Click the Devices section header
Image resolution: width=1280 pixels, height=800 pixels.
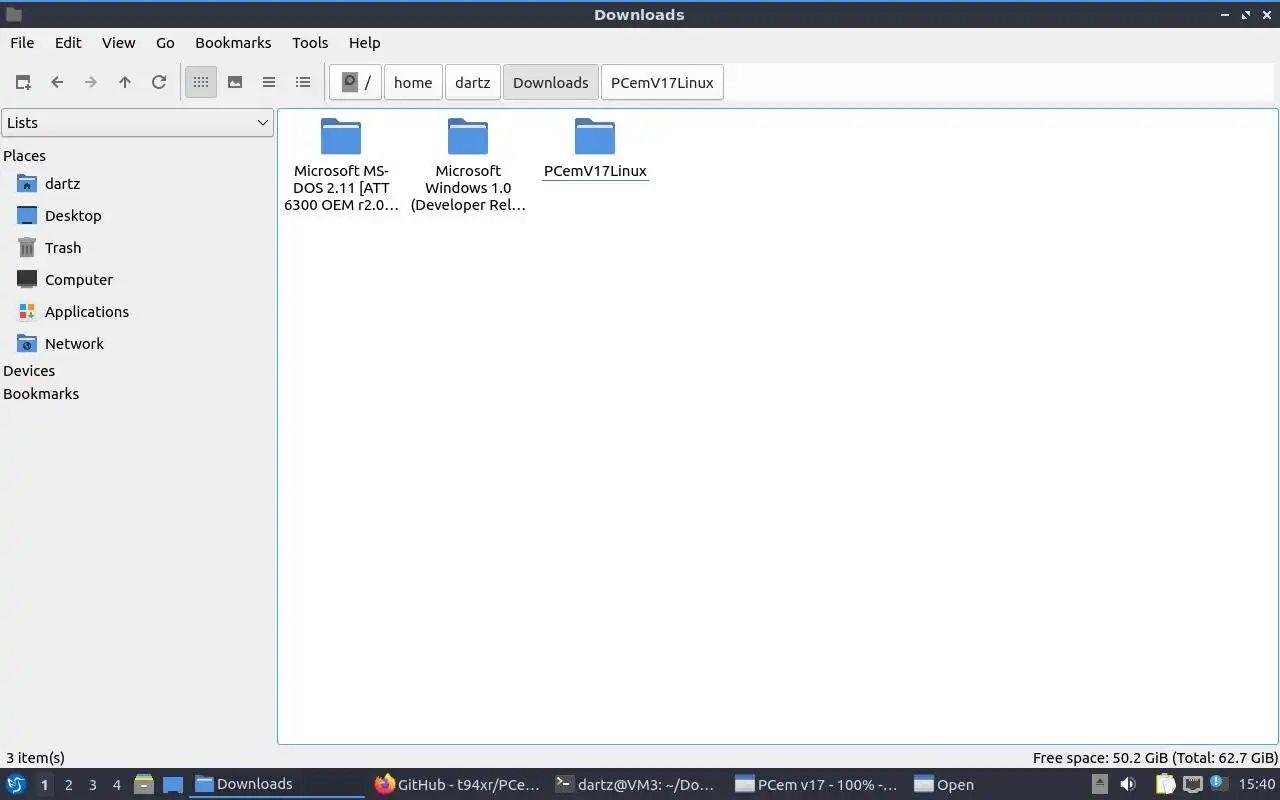(29, 371)
